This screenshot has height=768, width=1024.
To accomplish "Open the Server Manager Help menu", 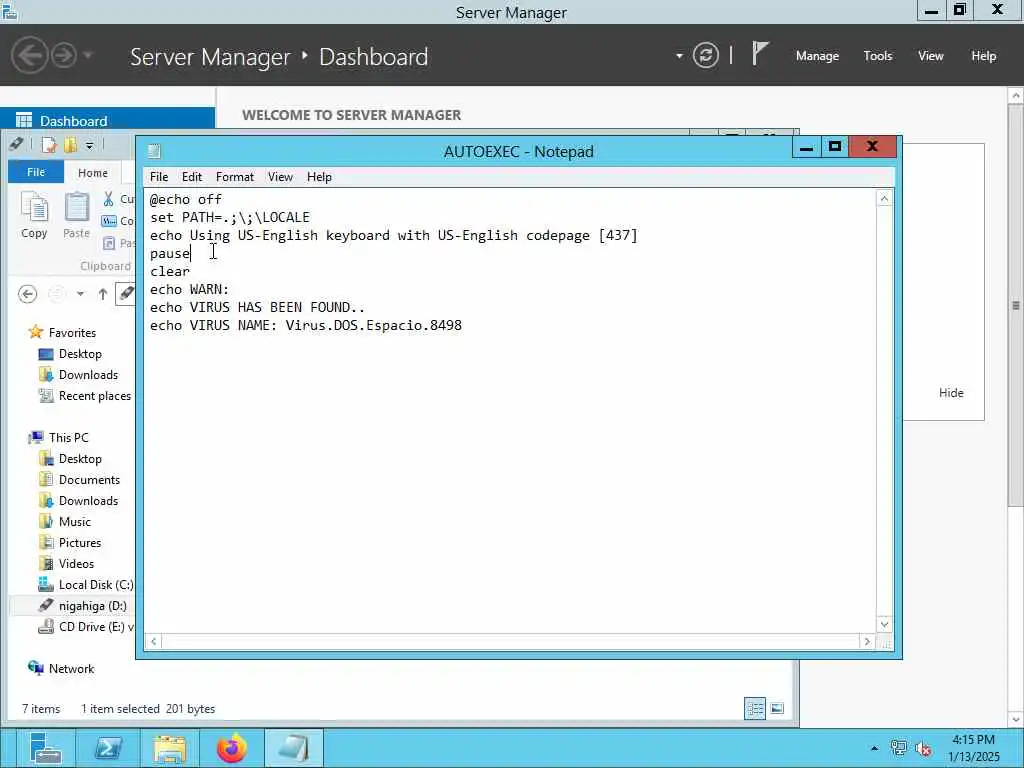I will [x=984, y=56].
